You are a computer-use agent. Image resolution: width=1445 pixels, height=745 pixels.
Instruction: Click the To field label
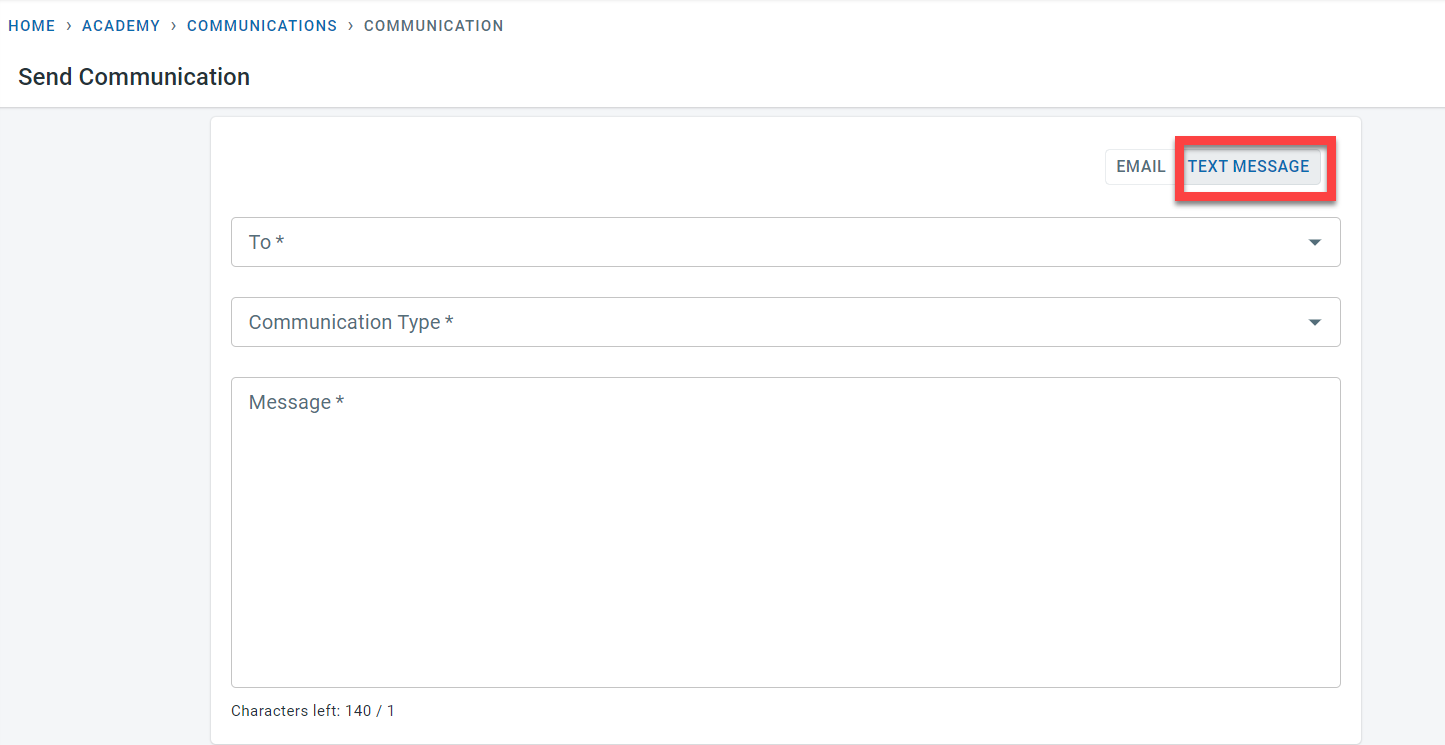(x=266, y=242)
